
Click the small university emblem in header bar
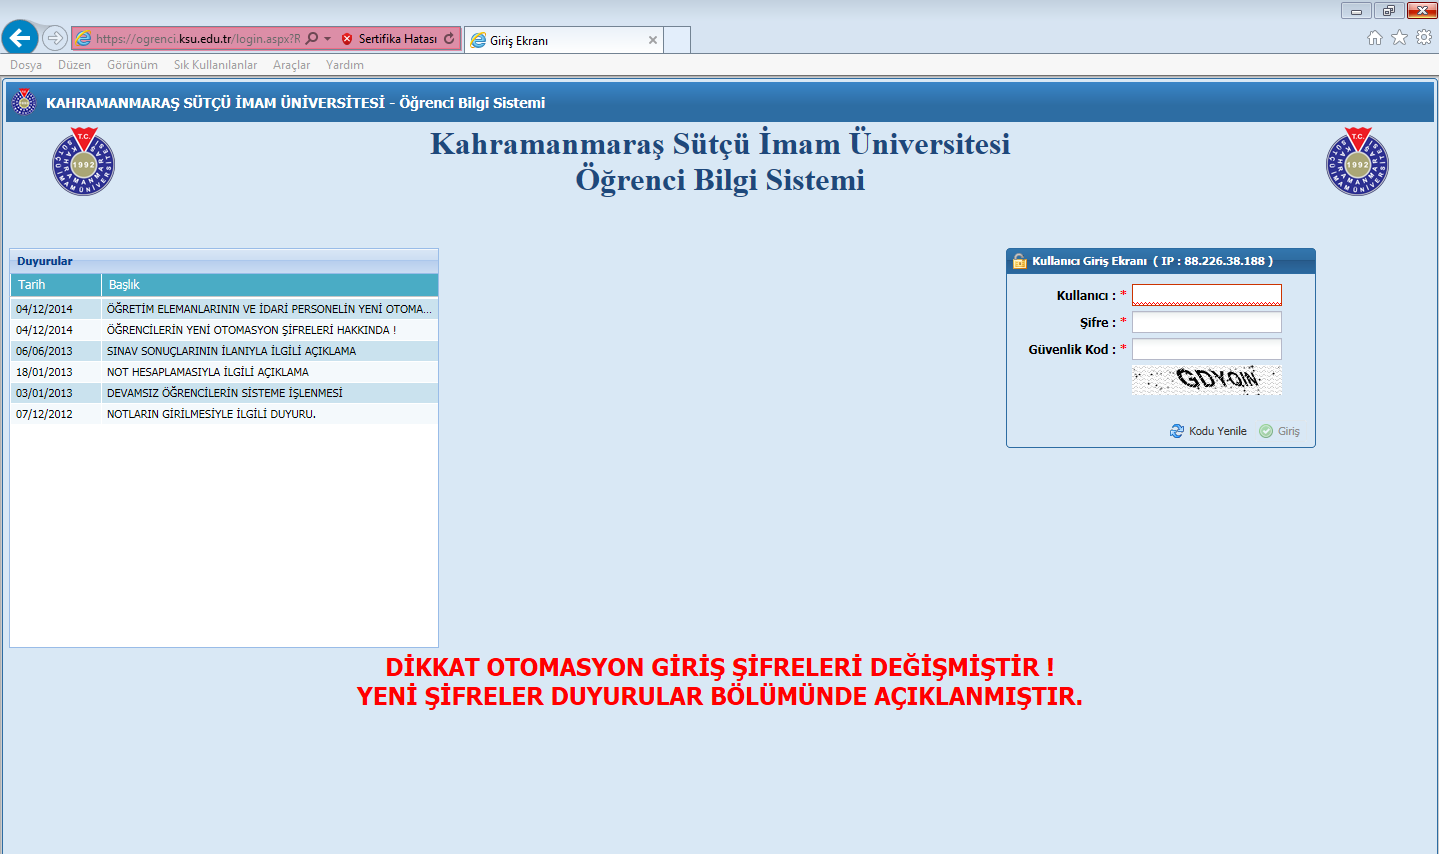(24, 102)
